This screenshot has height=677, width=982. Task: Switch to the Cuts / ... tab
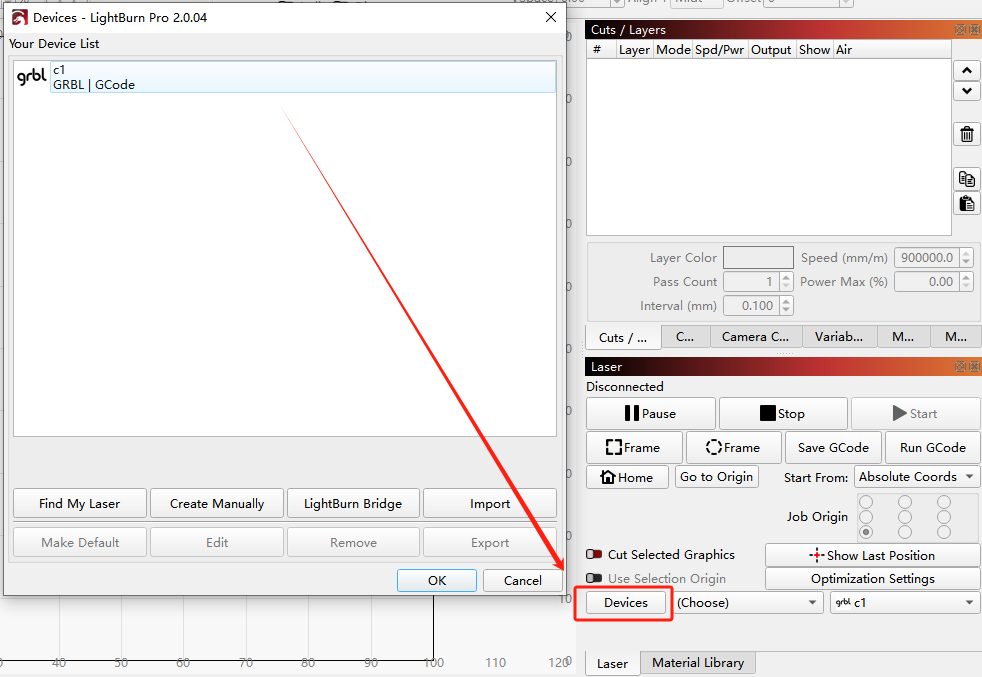click(x=623, y=338)
